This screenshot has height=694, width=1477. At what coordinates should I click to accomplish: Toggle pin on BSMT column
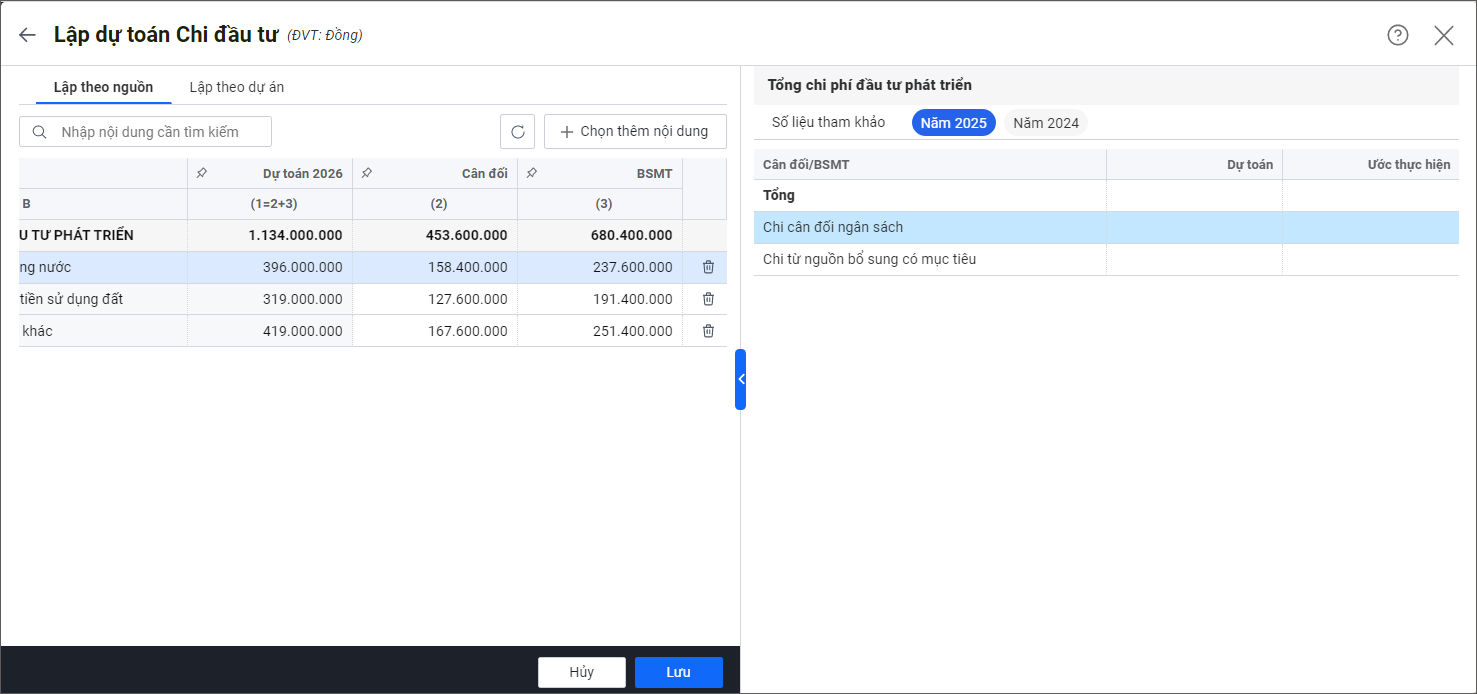tap(532, 173)
